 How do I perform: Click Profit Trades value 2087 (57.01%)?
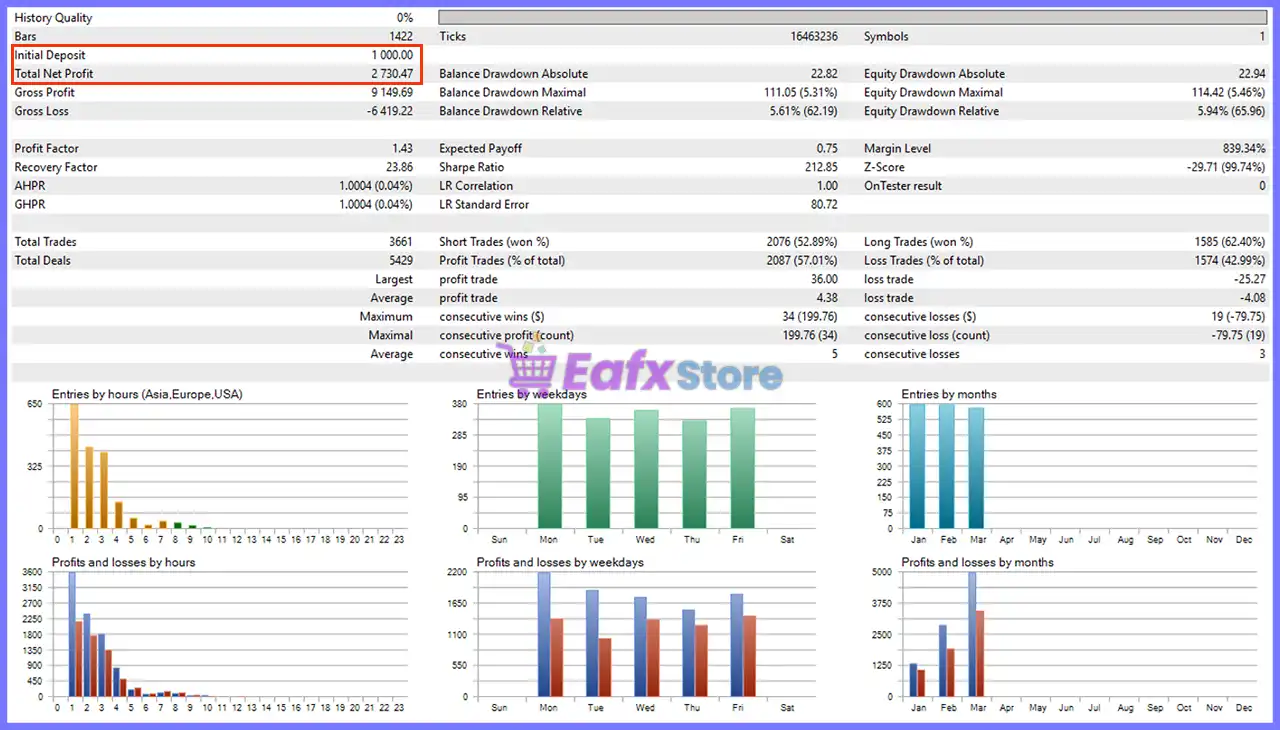click(802, 260)
